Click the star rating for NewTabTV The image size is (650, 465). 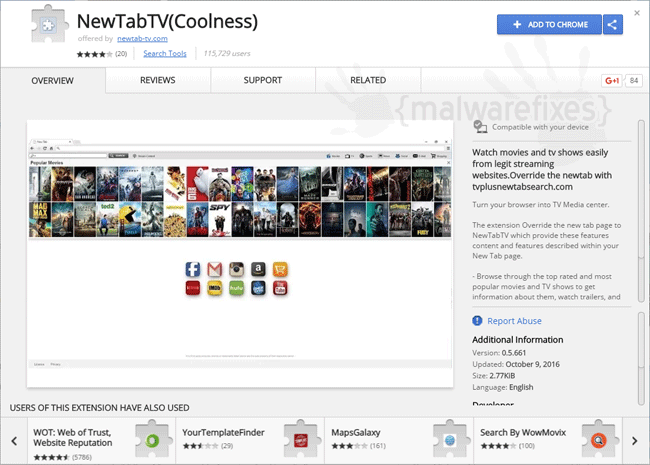click(94, 54)
